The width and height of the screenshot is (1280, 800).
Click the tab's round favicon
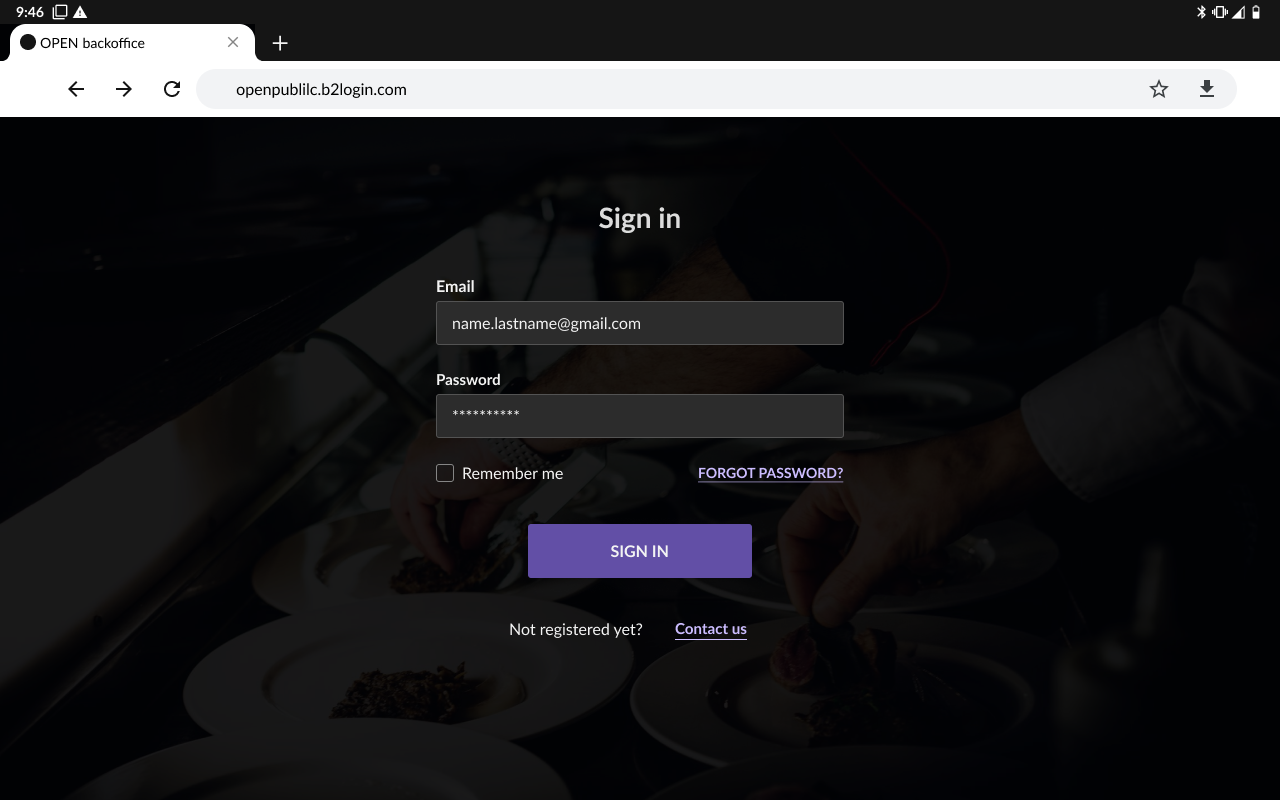coord(28,42)
